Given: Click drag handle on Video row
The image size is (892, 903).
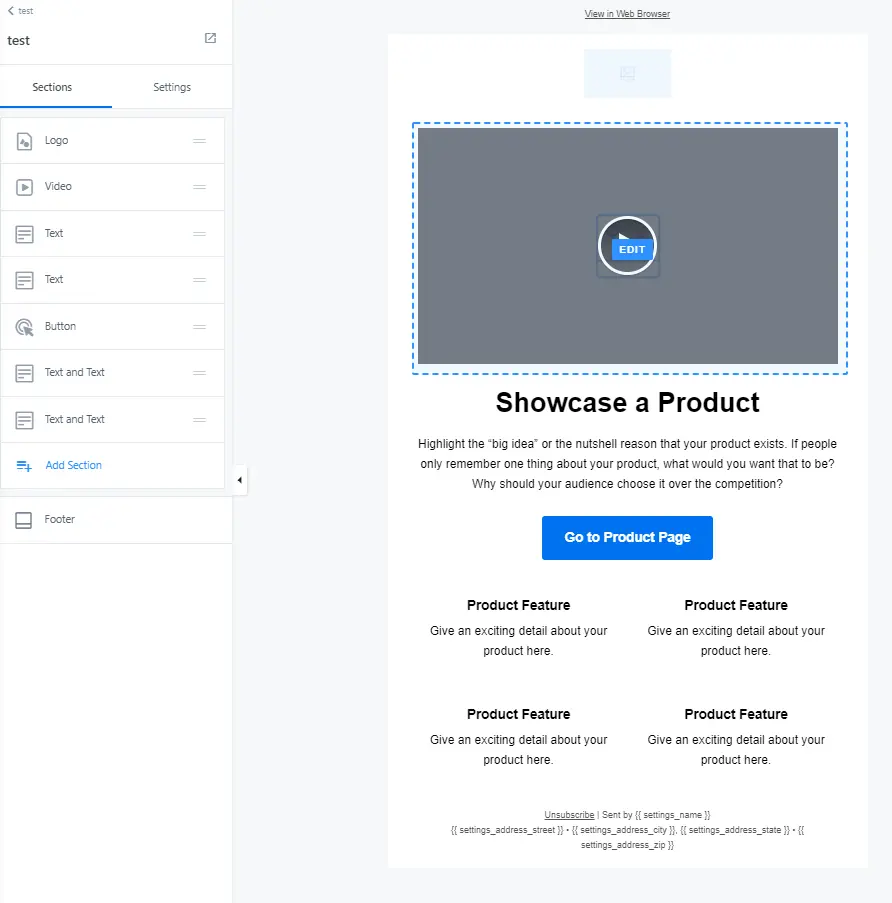Looking at the screenshot, I should point(199,187).
